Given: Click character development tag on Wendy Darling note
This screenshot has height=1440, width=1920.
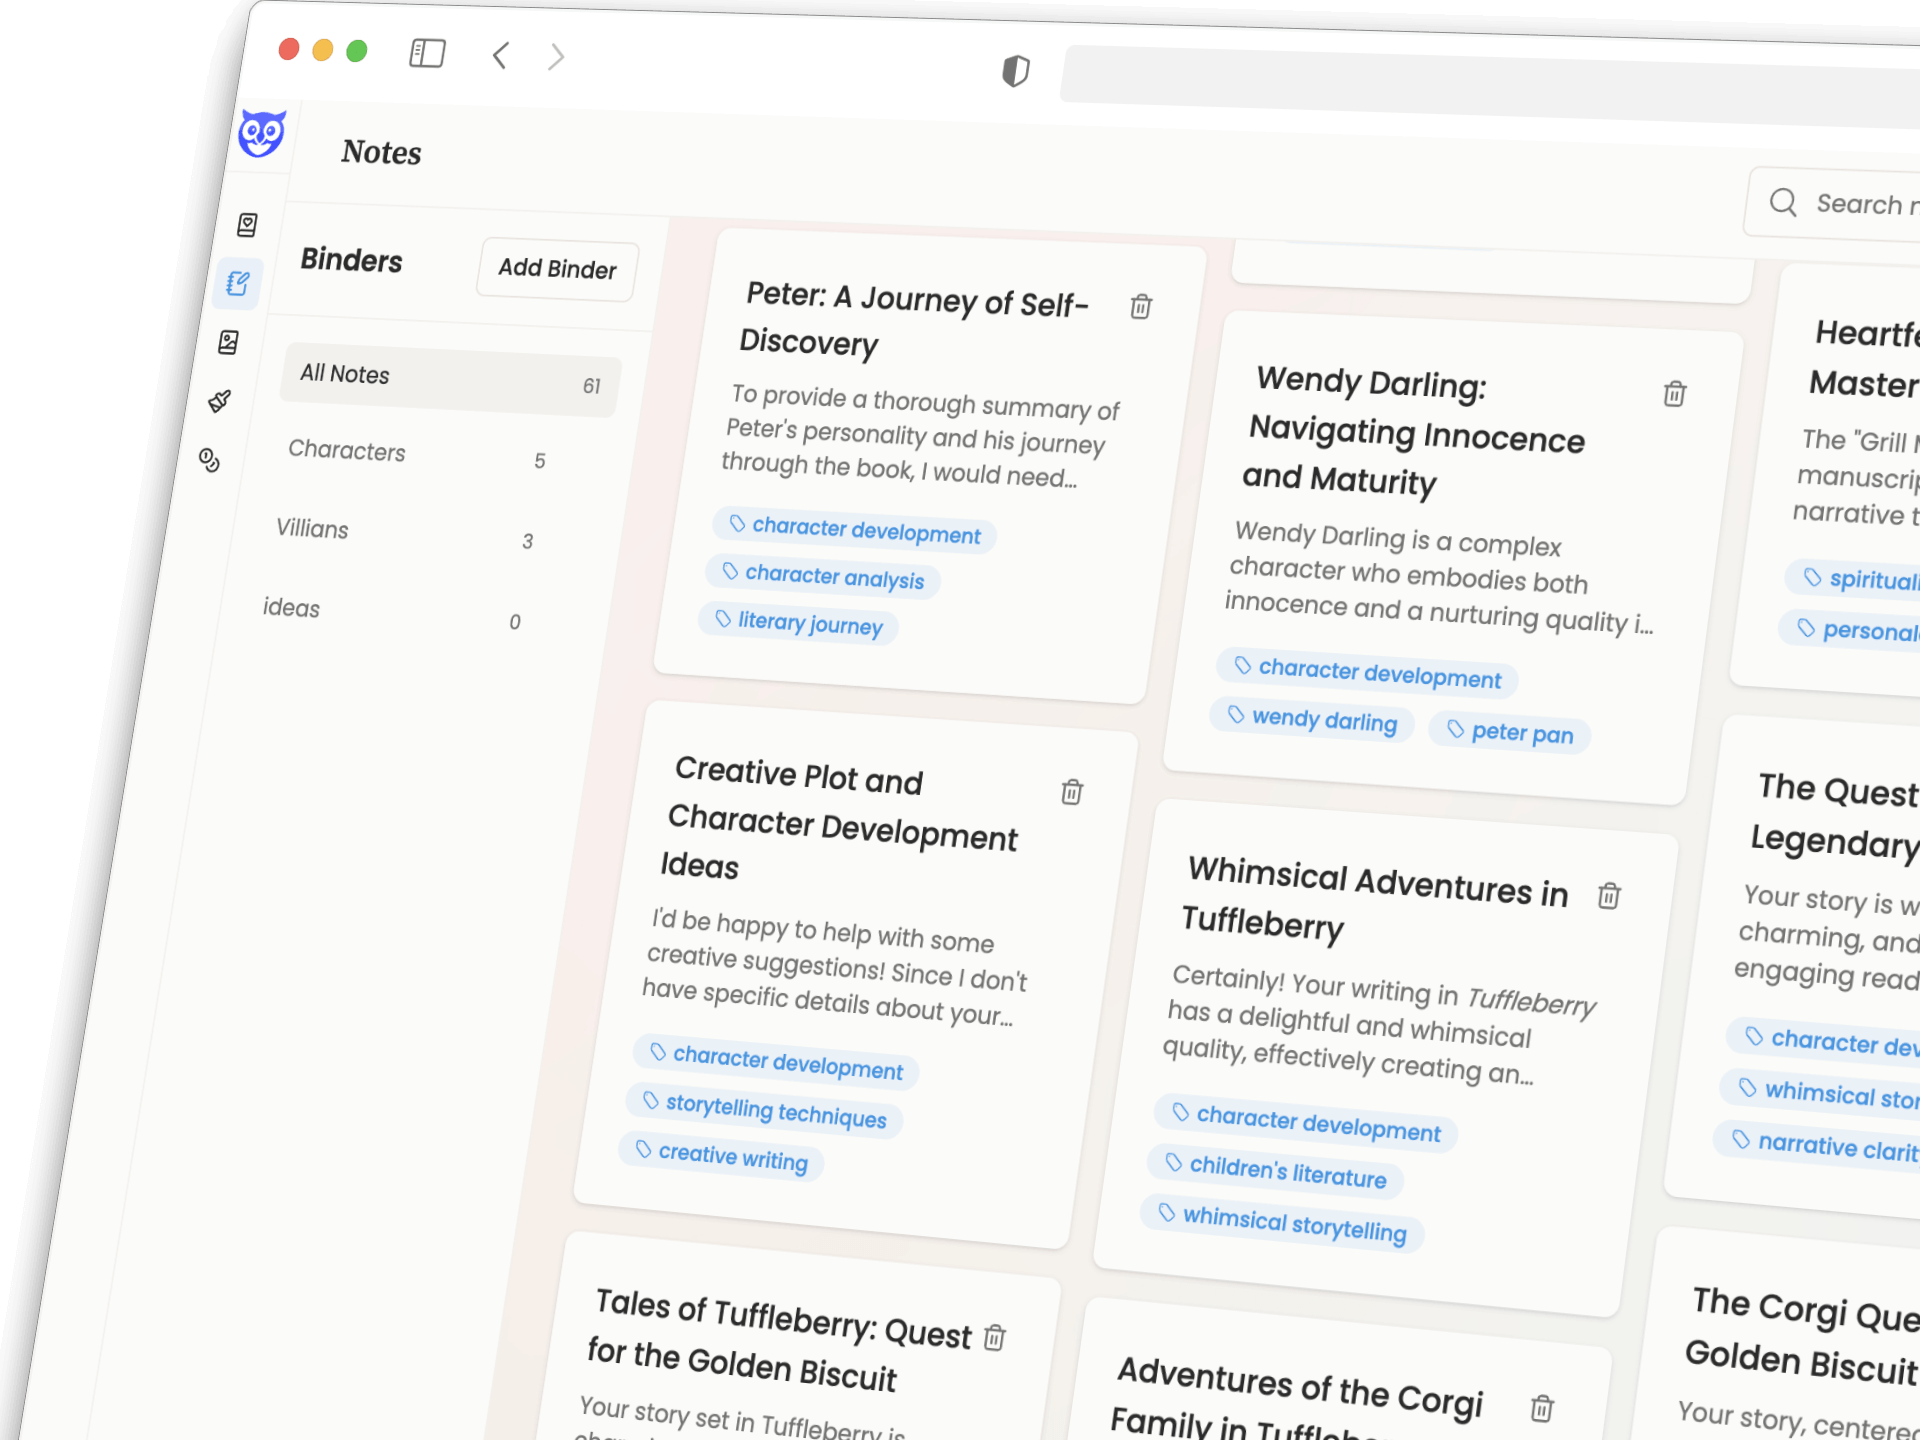Looking at the screenshot, I should pyautogui.click(x=1368, y=672).
